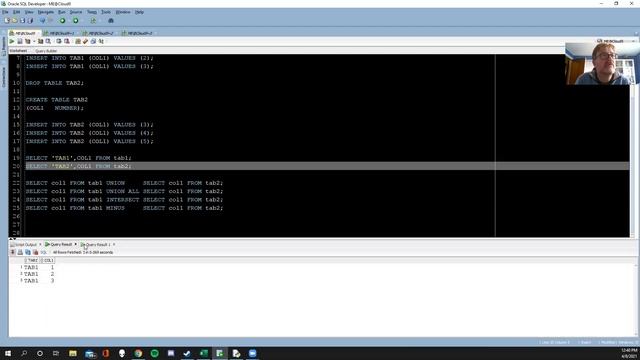640x360 pixels.
Task: Click the Freeze content pin icon in Query Result
Action: point(12,253)
